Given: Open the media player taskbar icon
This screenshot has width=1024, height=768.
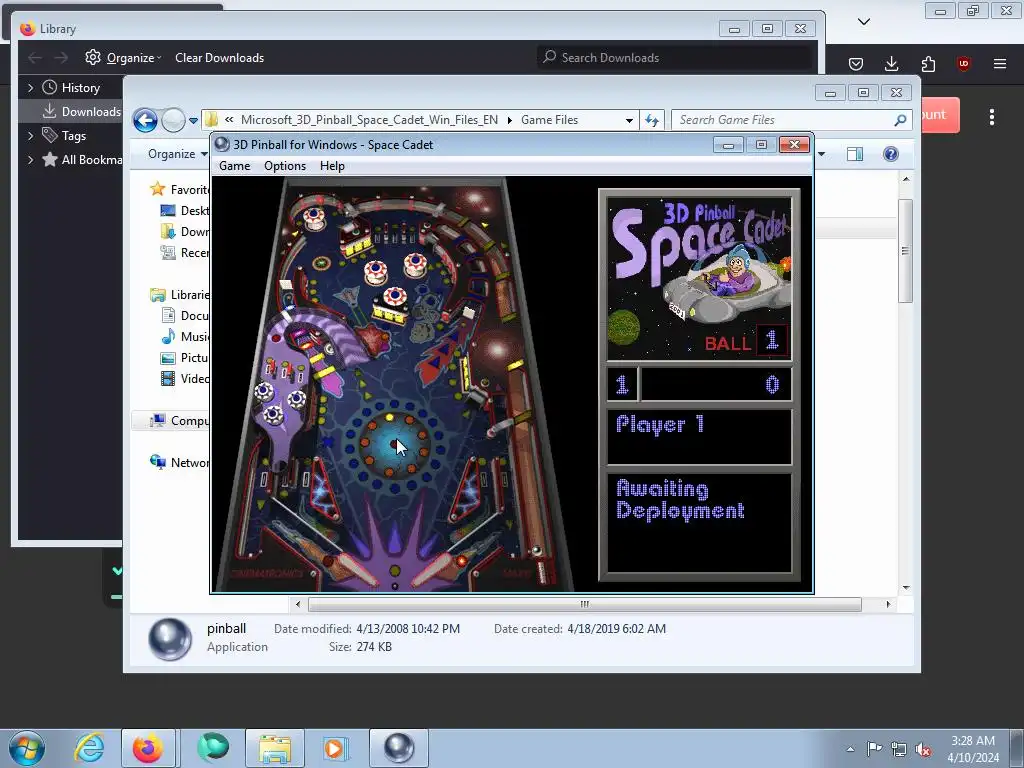Looking at the screenshot, I should pos(337,748).
